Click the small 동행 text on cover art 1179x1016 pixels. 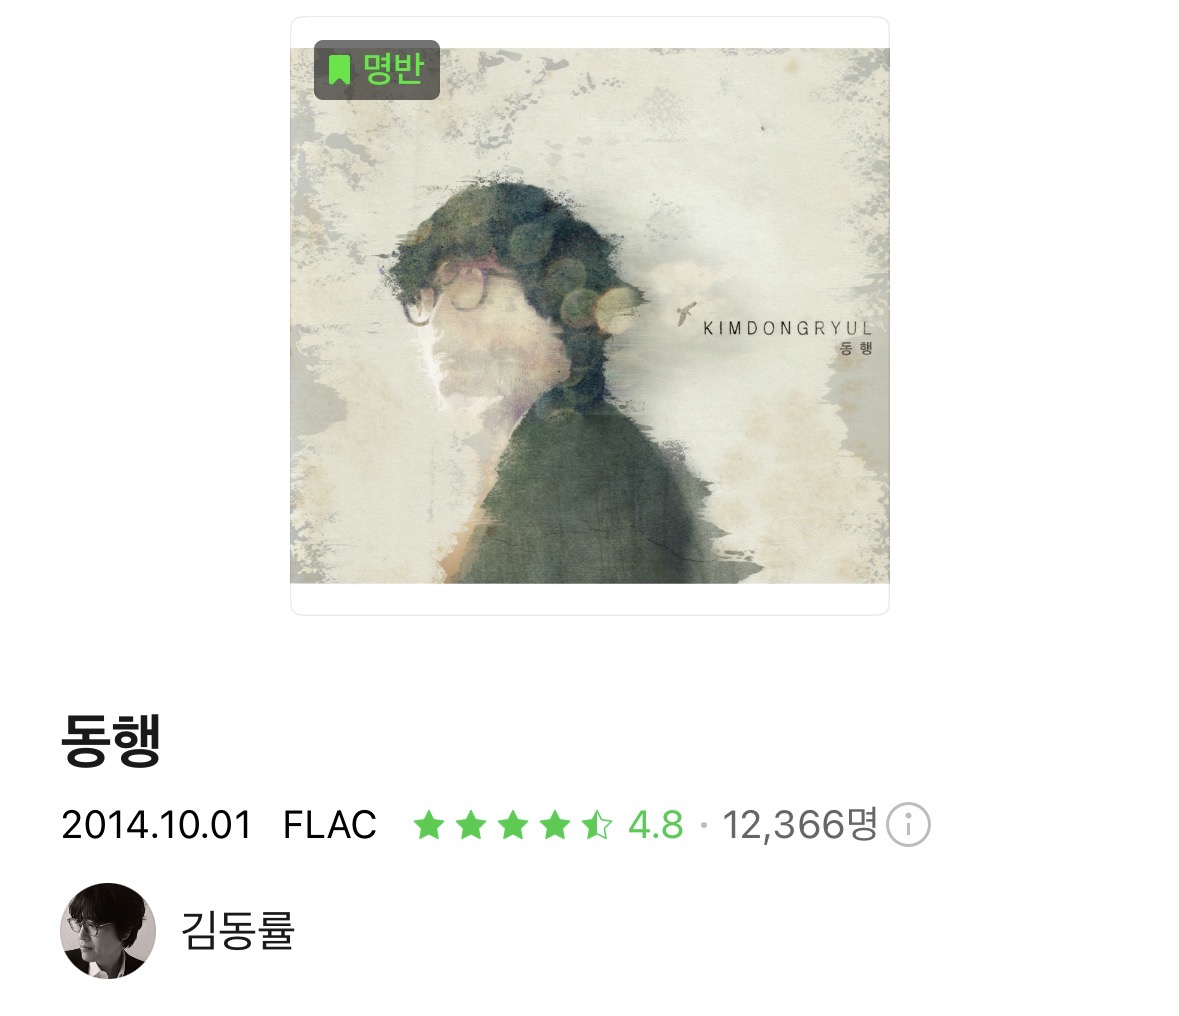coord(856,348)
